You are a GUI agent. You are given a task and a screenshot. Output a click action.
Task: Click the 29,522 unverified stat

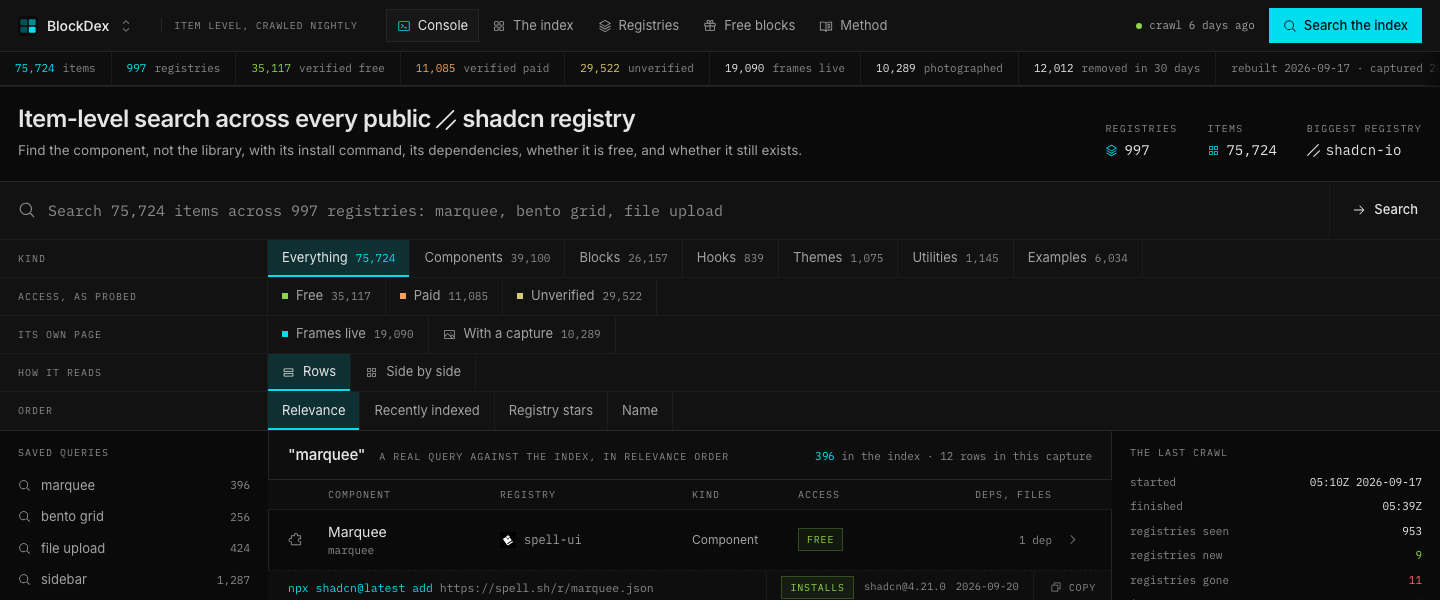(x=637, y=68)
